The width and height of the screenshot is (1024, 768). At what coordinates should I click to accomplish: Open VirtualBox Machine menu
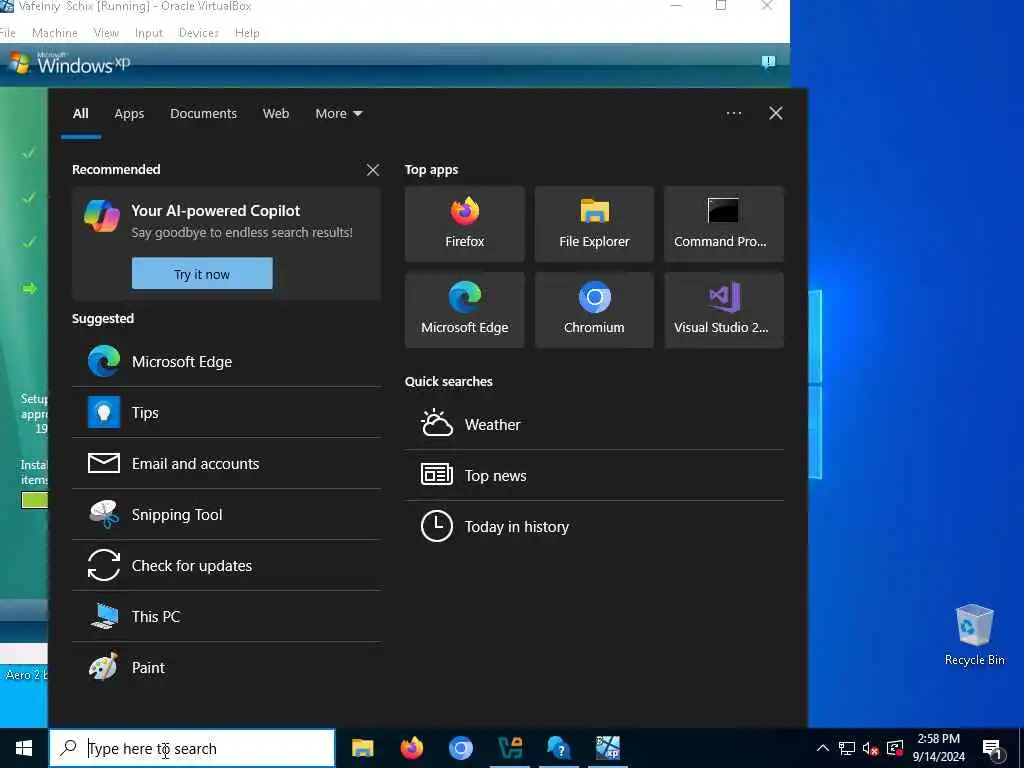(x=55, y=33)
